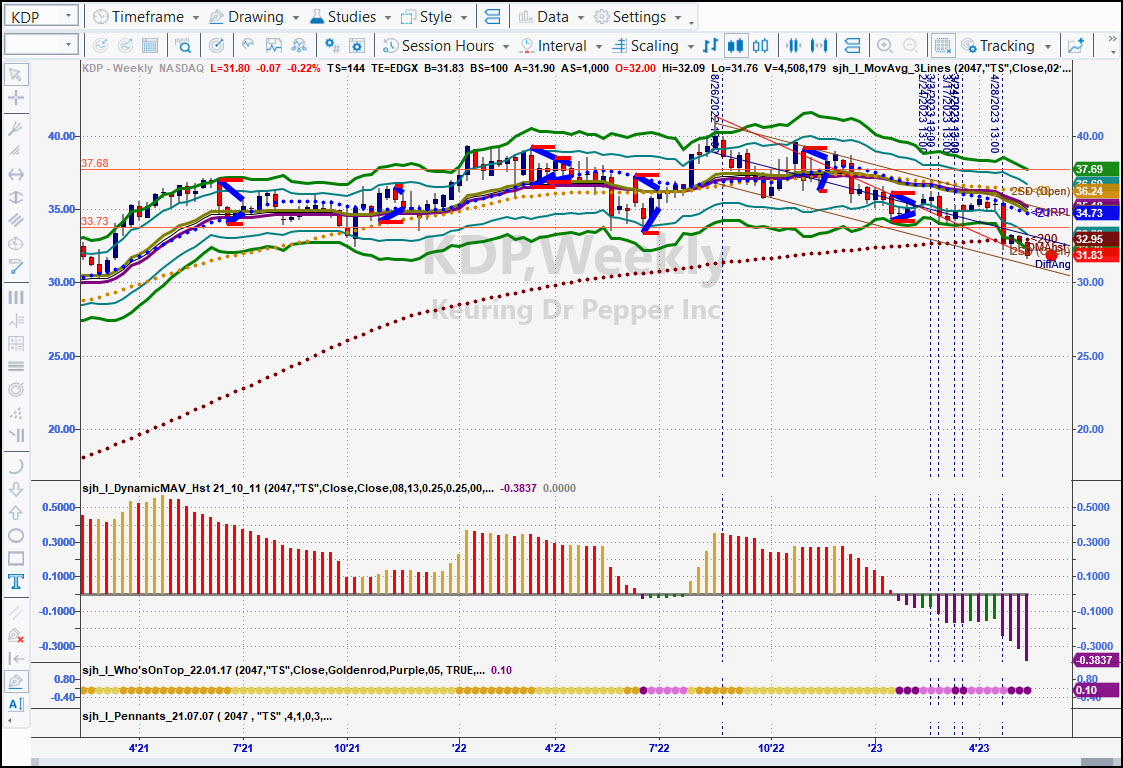Select the blue text T tool
The width and height of the screenshot is (1123, 768).
(16, 581)
